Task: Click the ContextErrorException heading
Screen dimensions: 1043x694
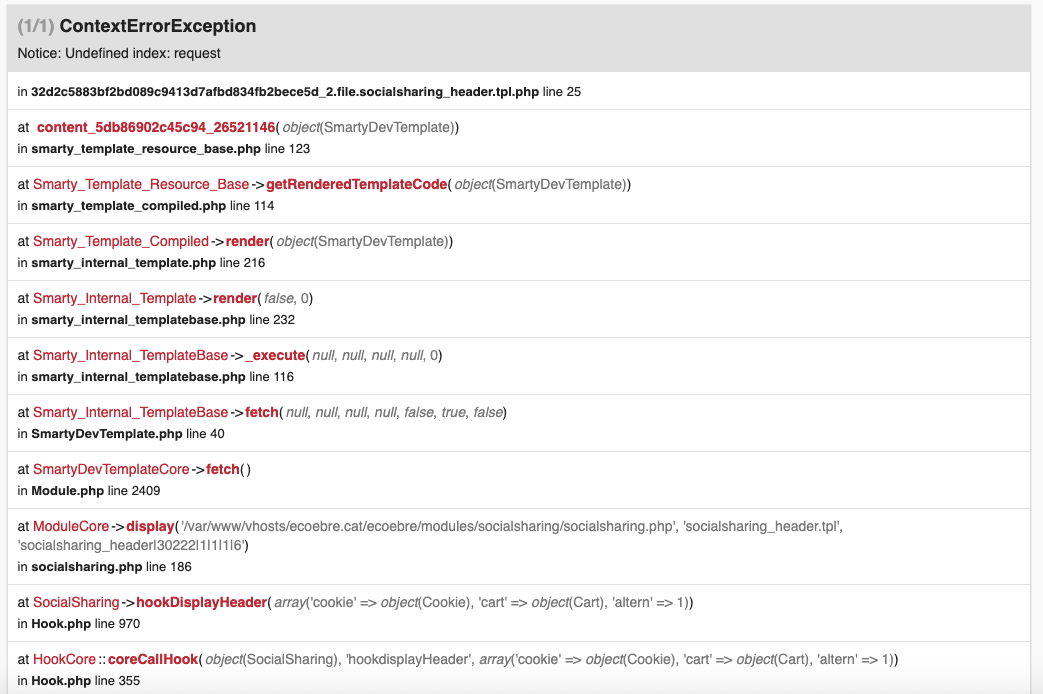Action: click(x=158, y=26)
